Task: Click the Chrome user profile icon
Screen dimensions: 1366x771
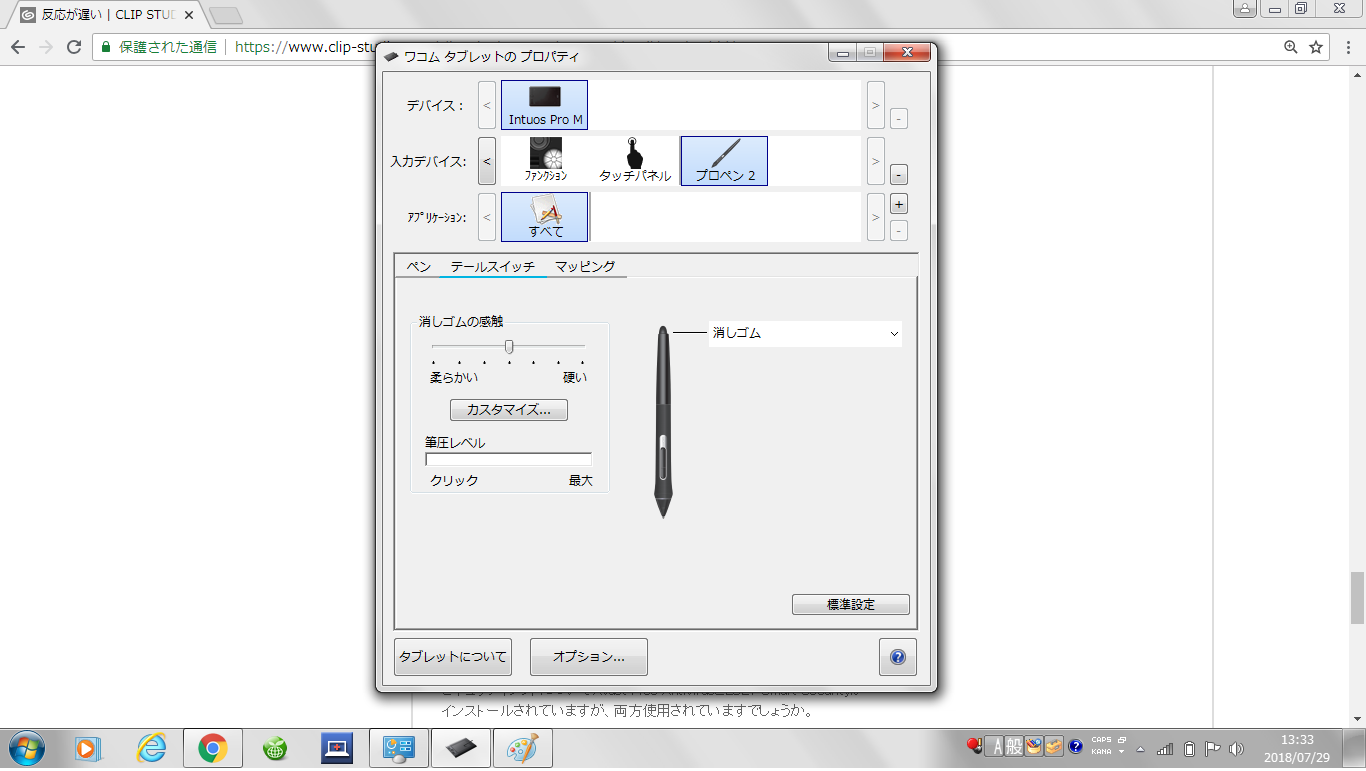Action: point(1244,8)
